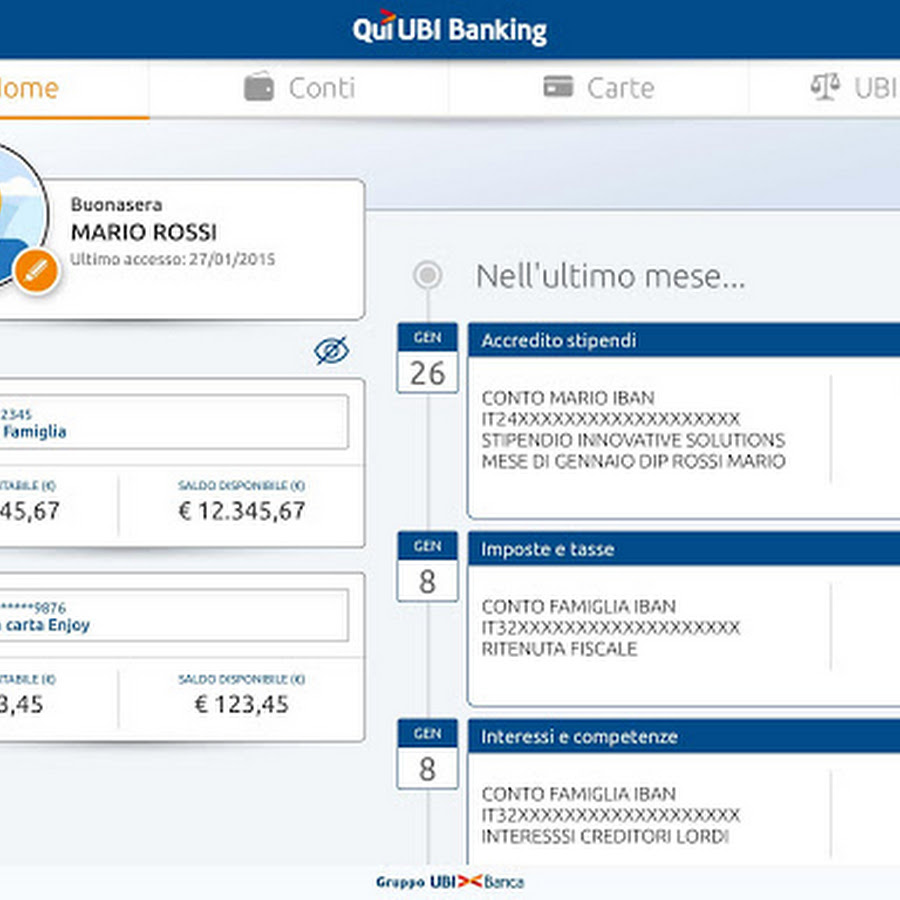The image size is (900, 900).
Task: Open the Imposte e tasse entry header
Action: [684, 549]
